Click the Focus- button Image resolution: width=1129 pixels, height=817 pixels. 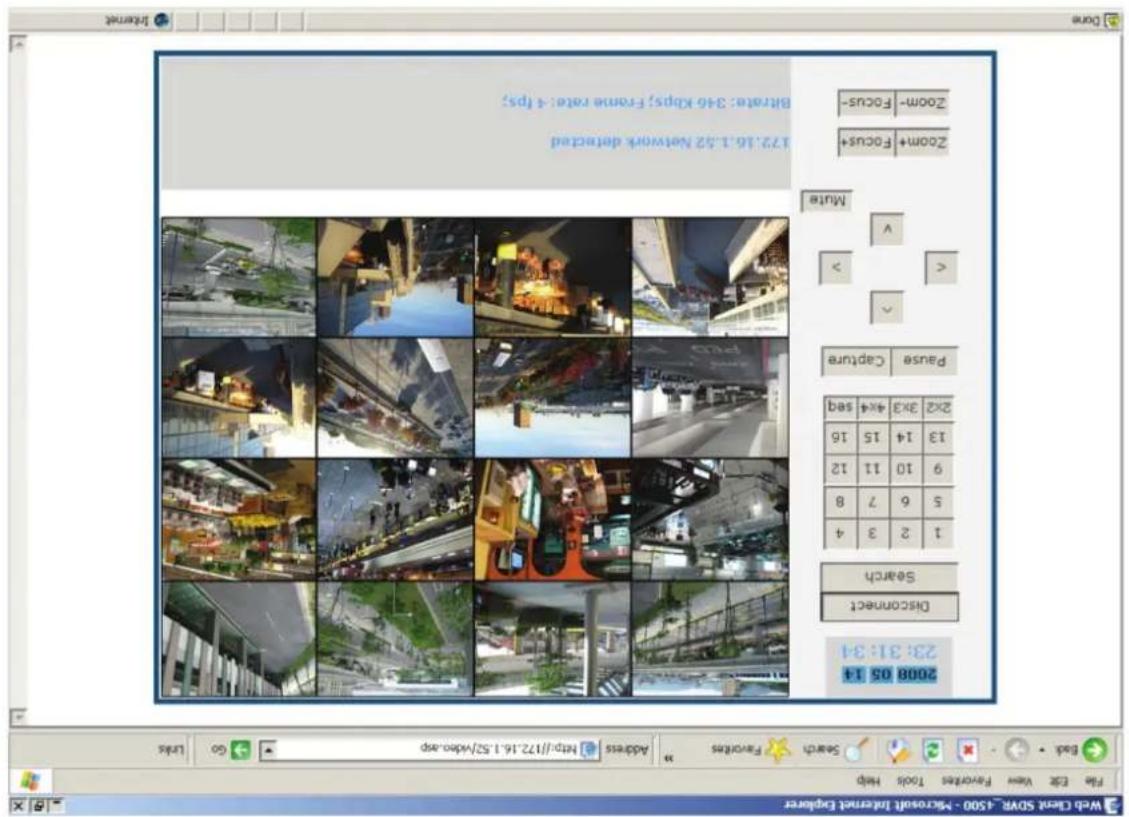[866, 103]
